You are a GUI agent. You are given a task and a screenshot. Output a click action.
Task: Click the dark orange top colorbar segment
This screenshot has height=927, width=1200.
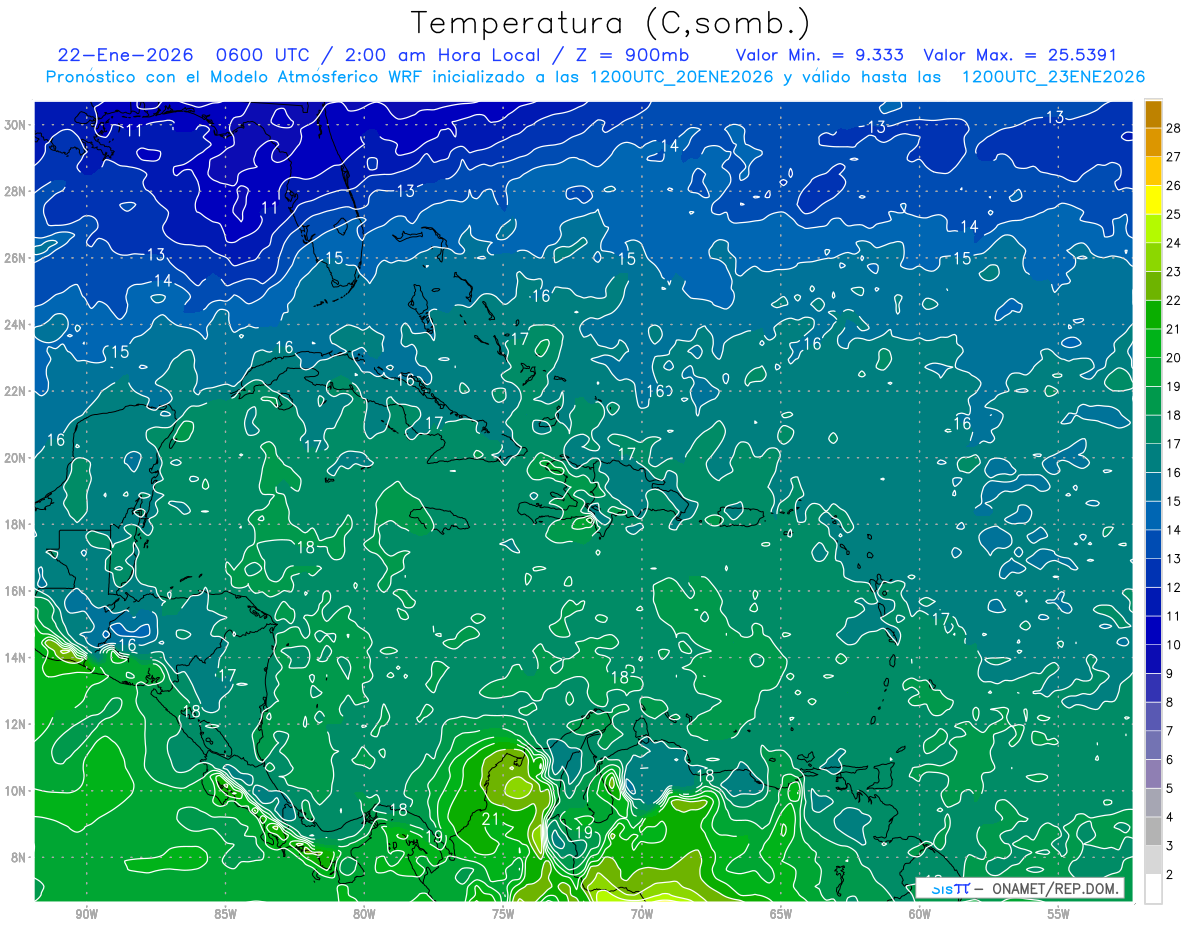[1153, 114]
